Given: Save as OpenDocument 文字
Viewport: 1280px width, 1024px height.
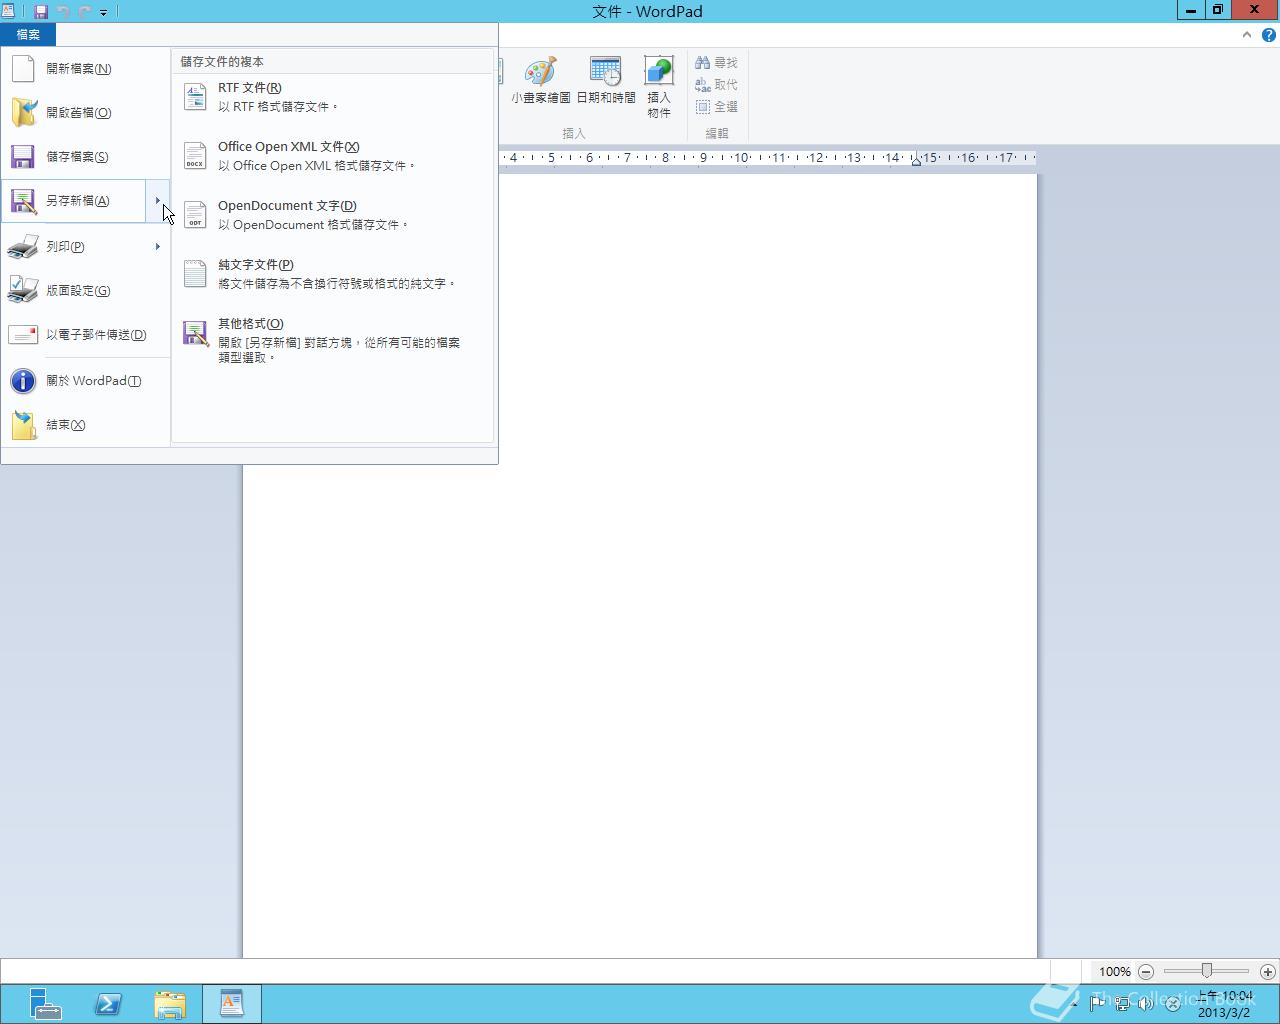Looking at the screenshot, I should [333, 215].
